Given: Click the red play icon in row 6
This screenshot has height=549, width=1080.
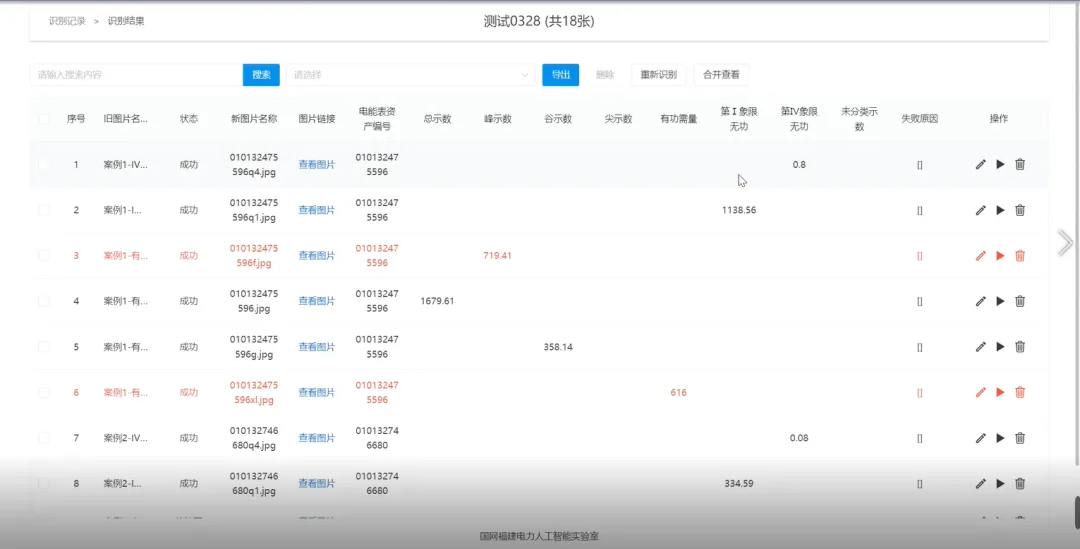Looking at the screenshot, I should [x=1000, y=393].
